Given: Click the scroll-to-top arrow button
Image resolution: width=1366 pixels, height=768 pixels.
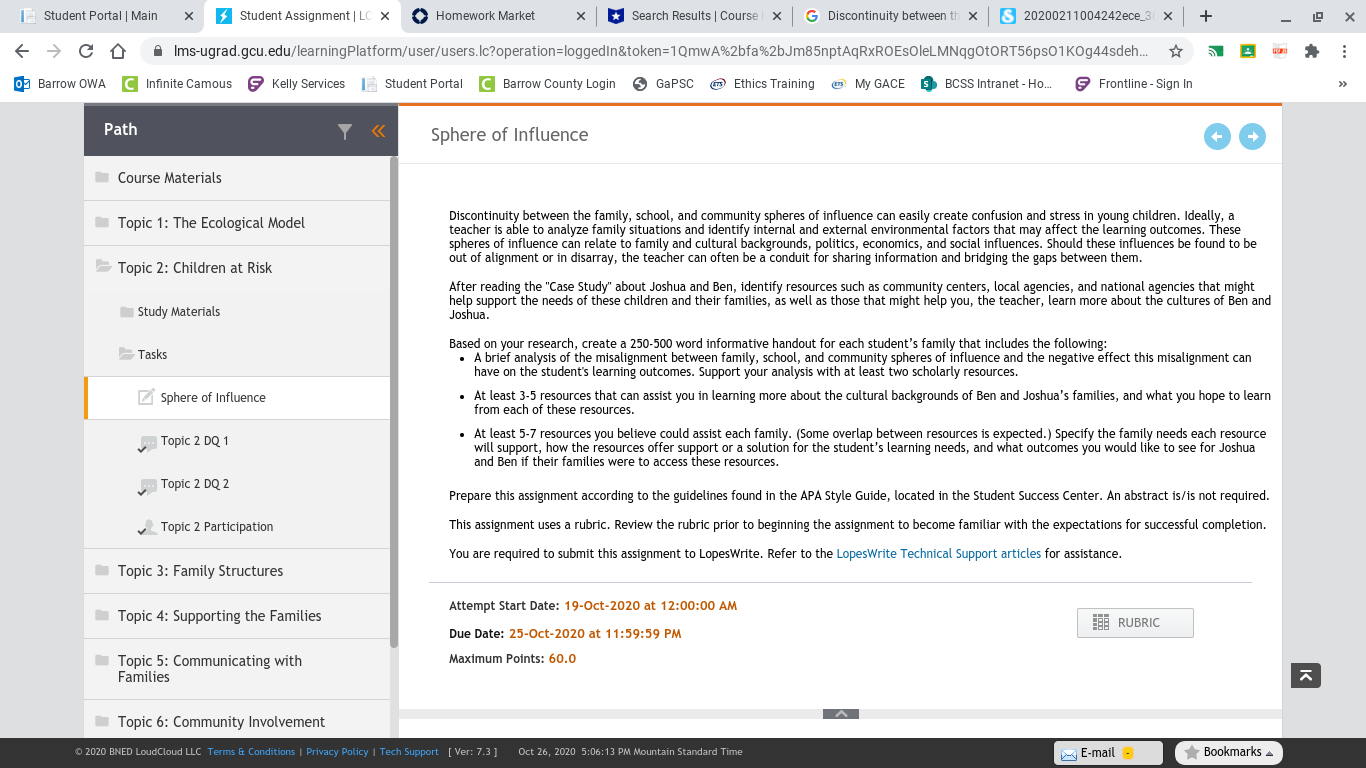Looking at the screenshot, I should pyautogui.click(x=1306, y=676).
